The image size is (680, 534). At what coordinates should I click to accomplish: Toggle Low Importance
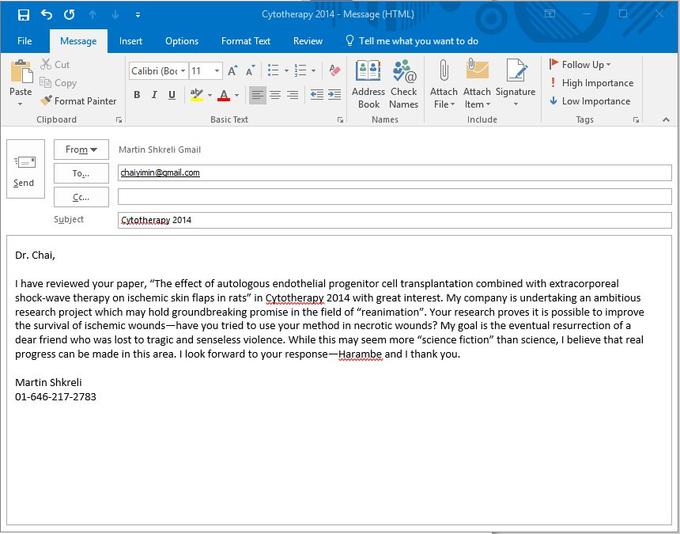pos(590,101)
